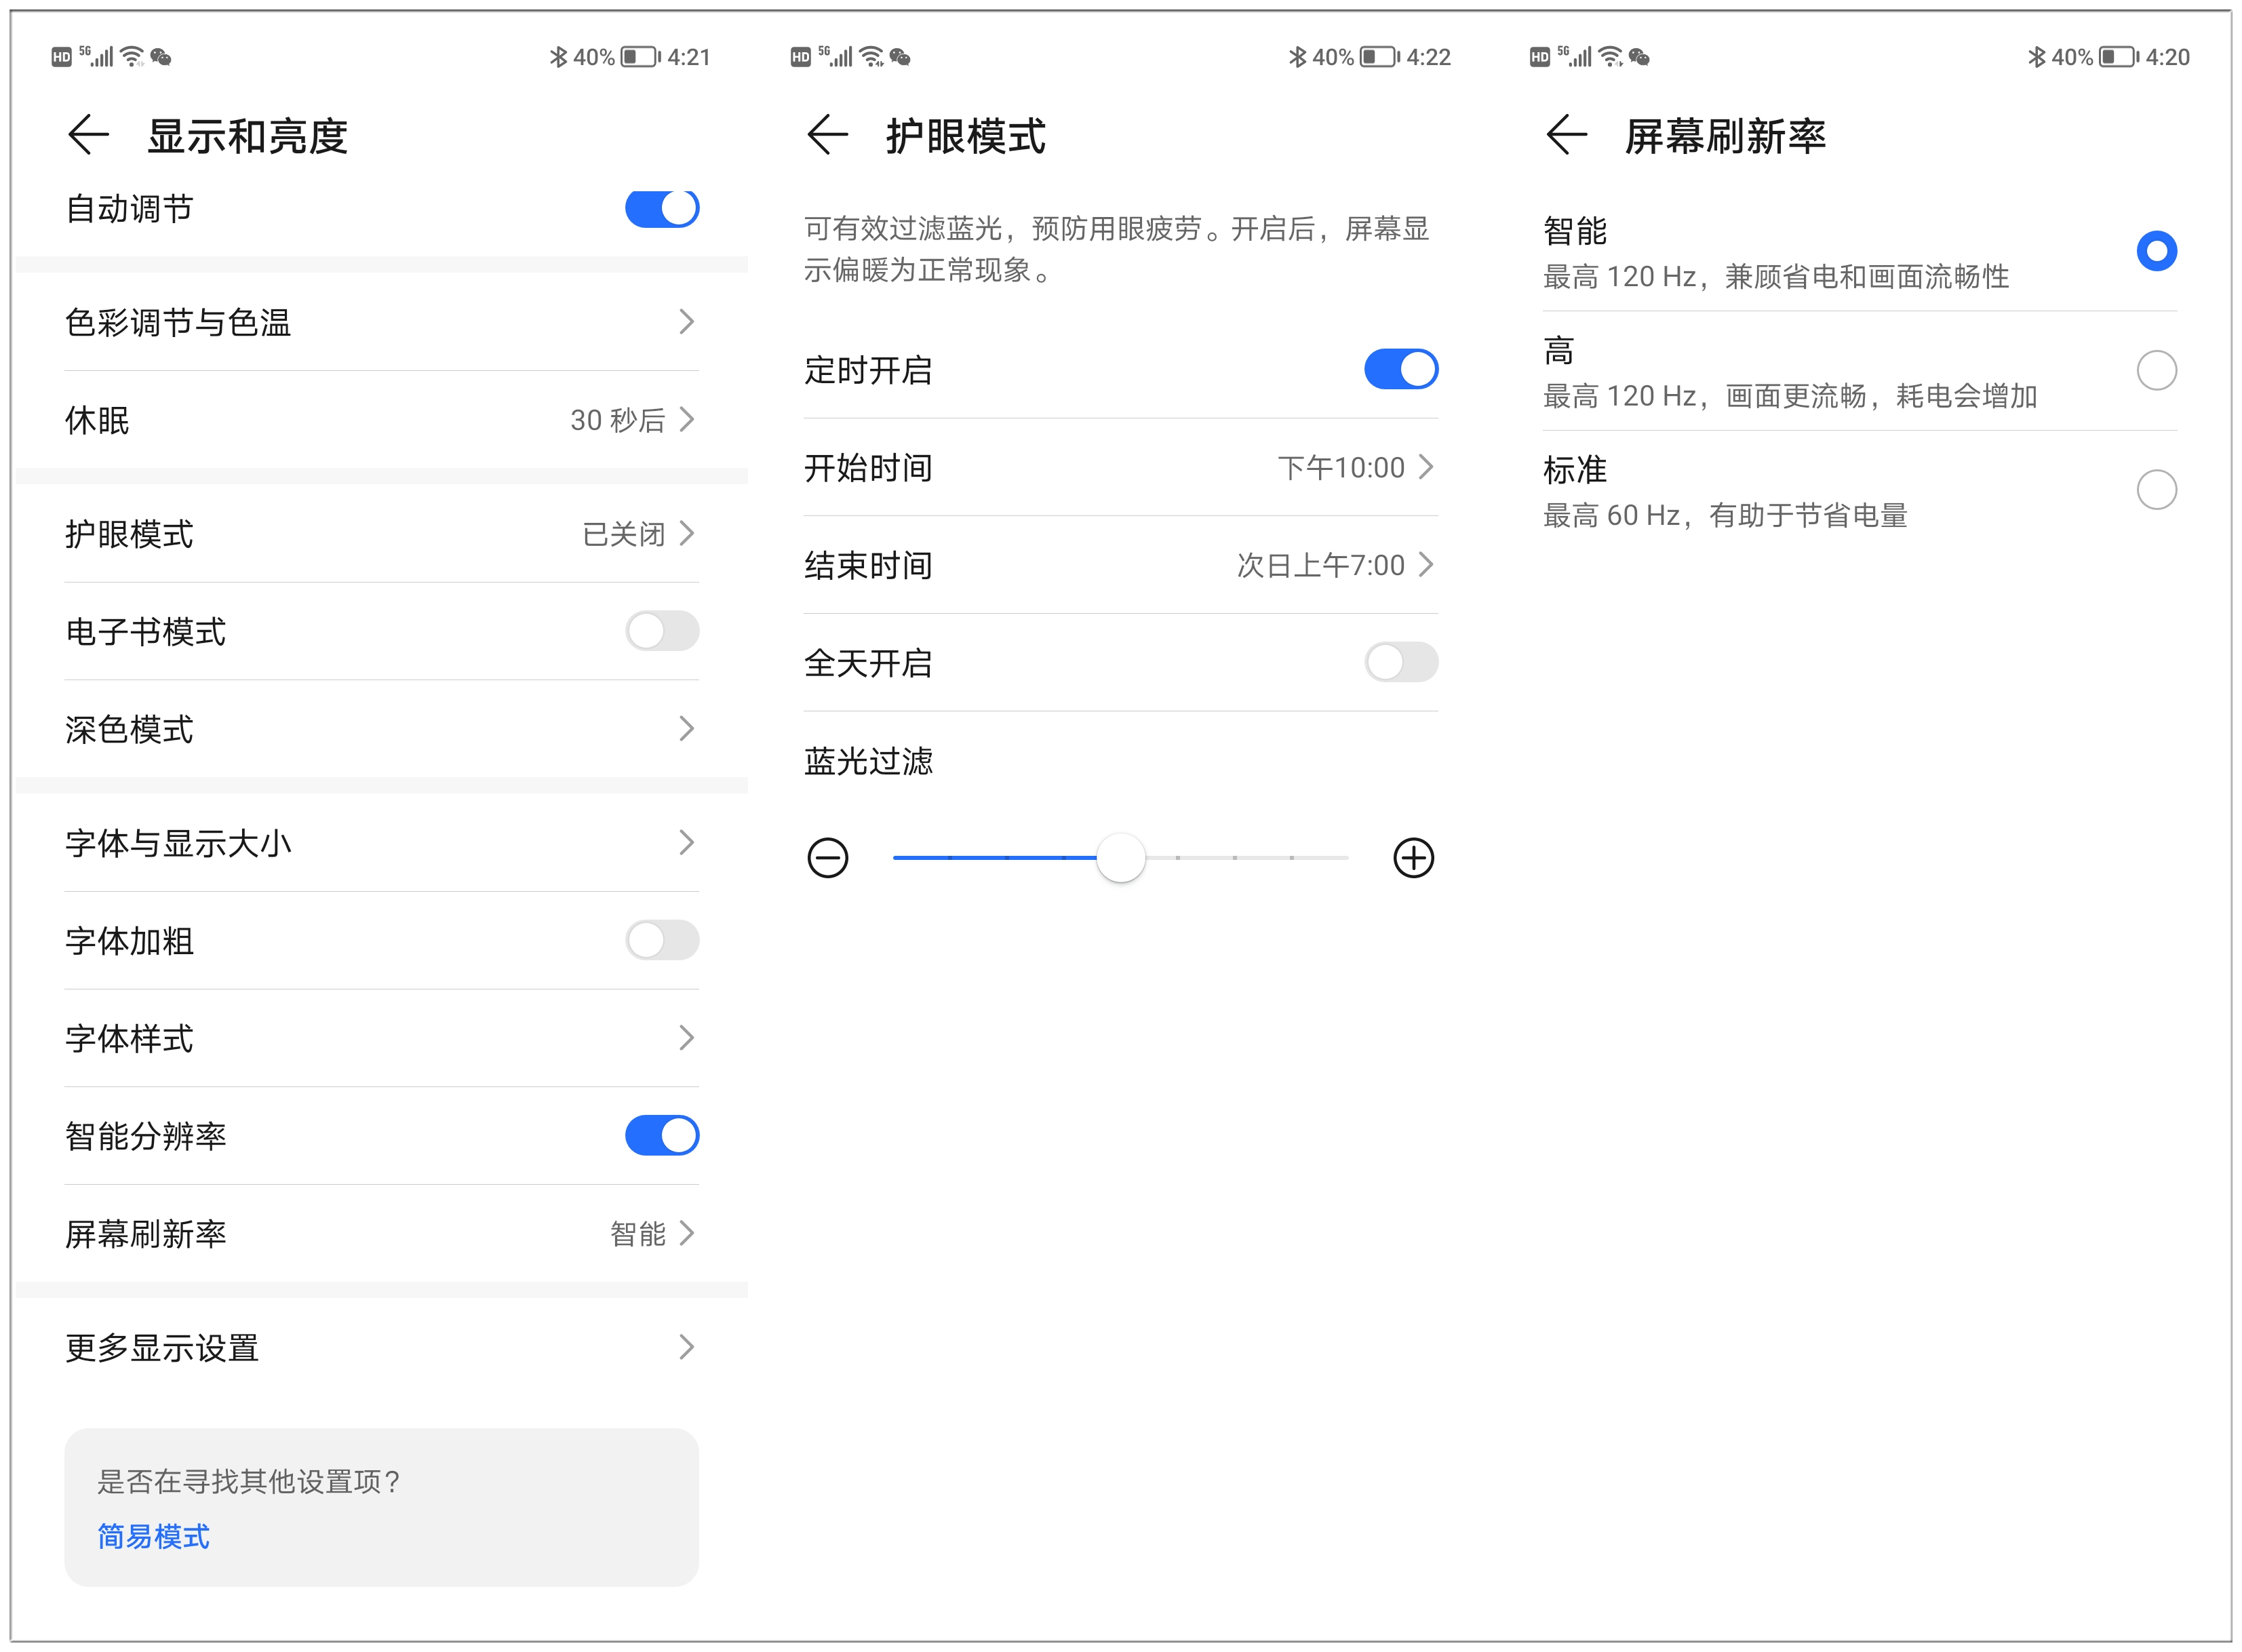Tap the battery icon on the 护眼模式 screen
Screen dimensions: 2242x1652
[1380, 57]
